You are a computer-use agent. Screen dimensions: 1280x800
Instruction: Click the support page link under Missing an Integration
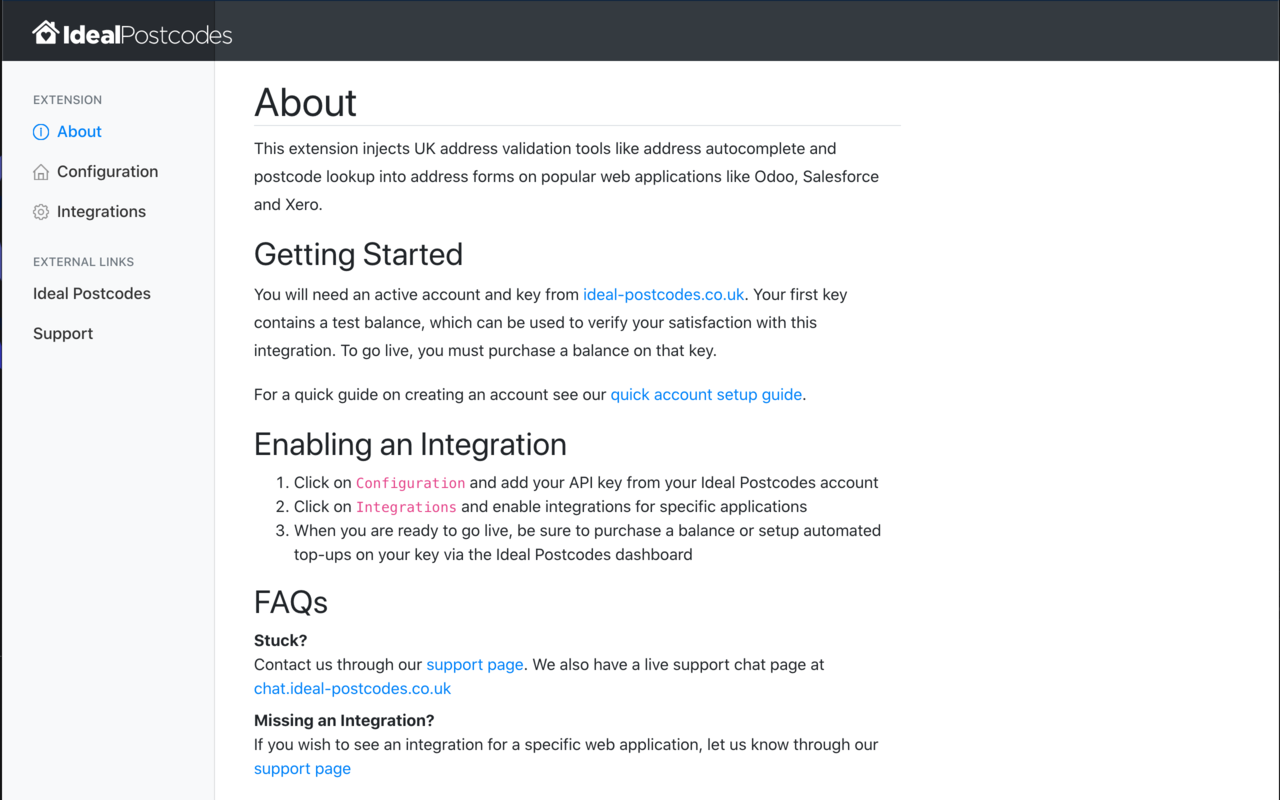[x=302, y=768]
